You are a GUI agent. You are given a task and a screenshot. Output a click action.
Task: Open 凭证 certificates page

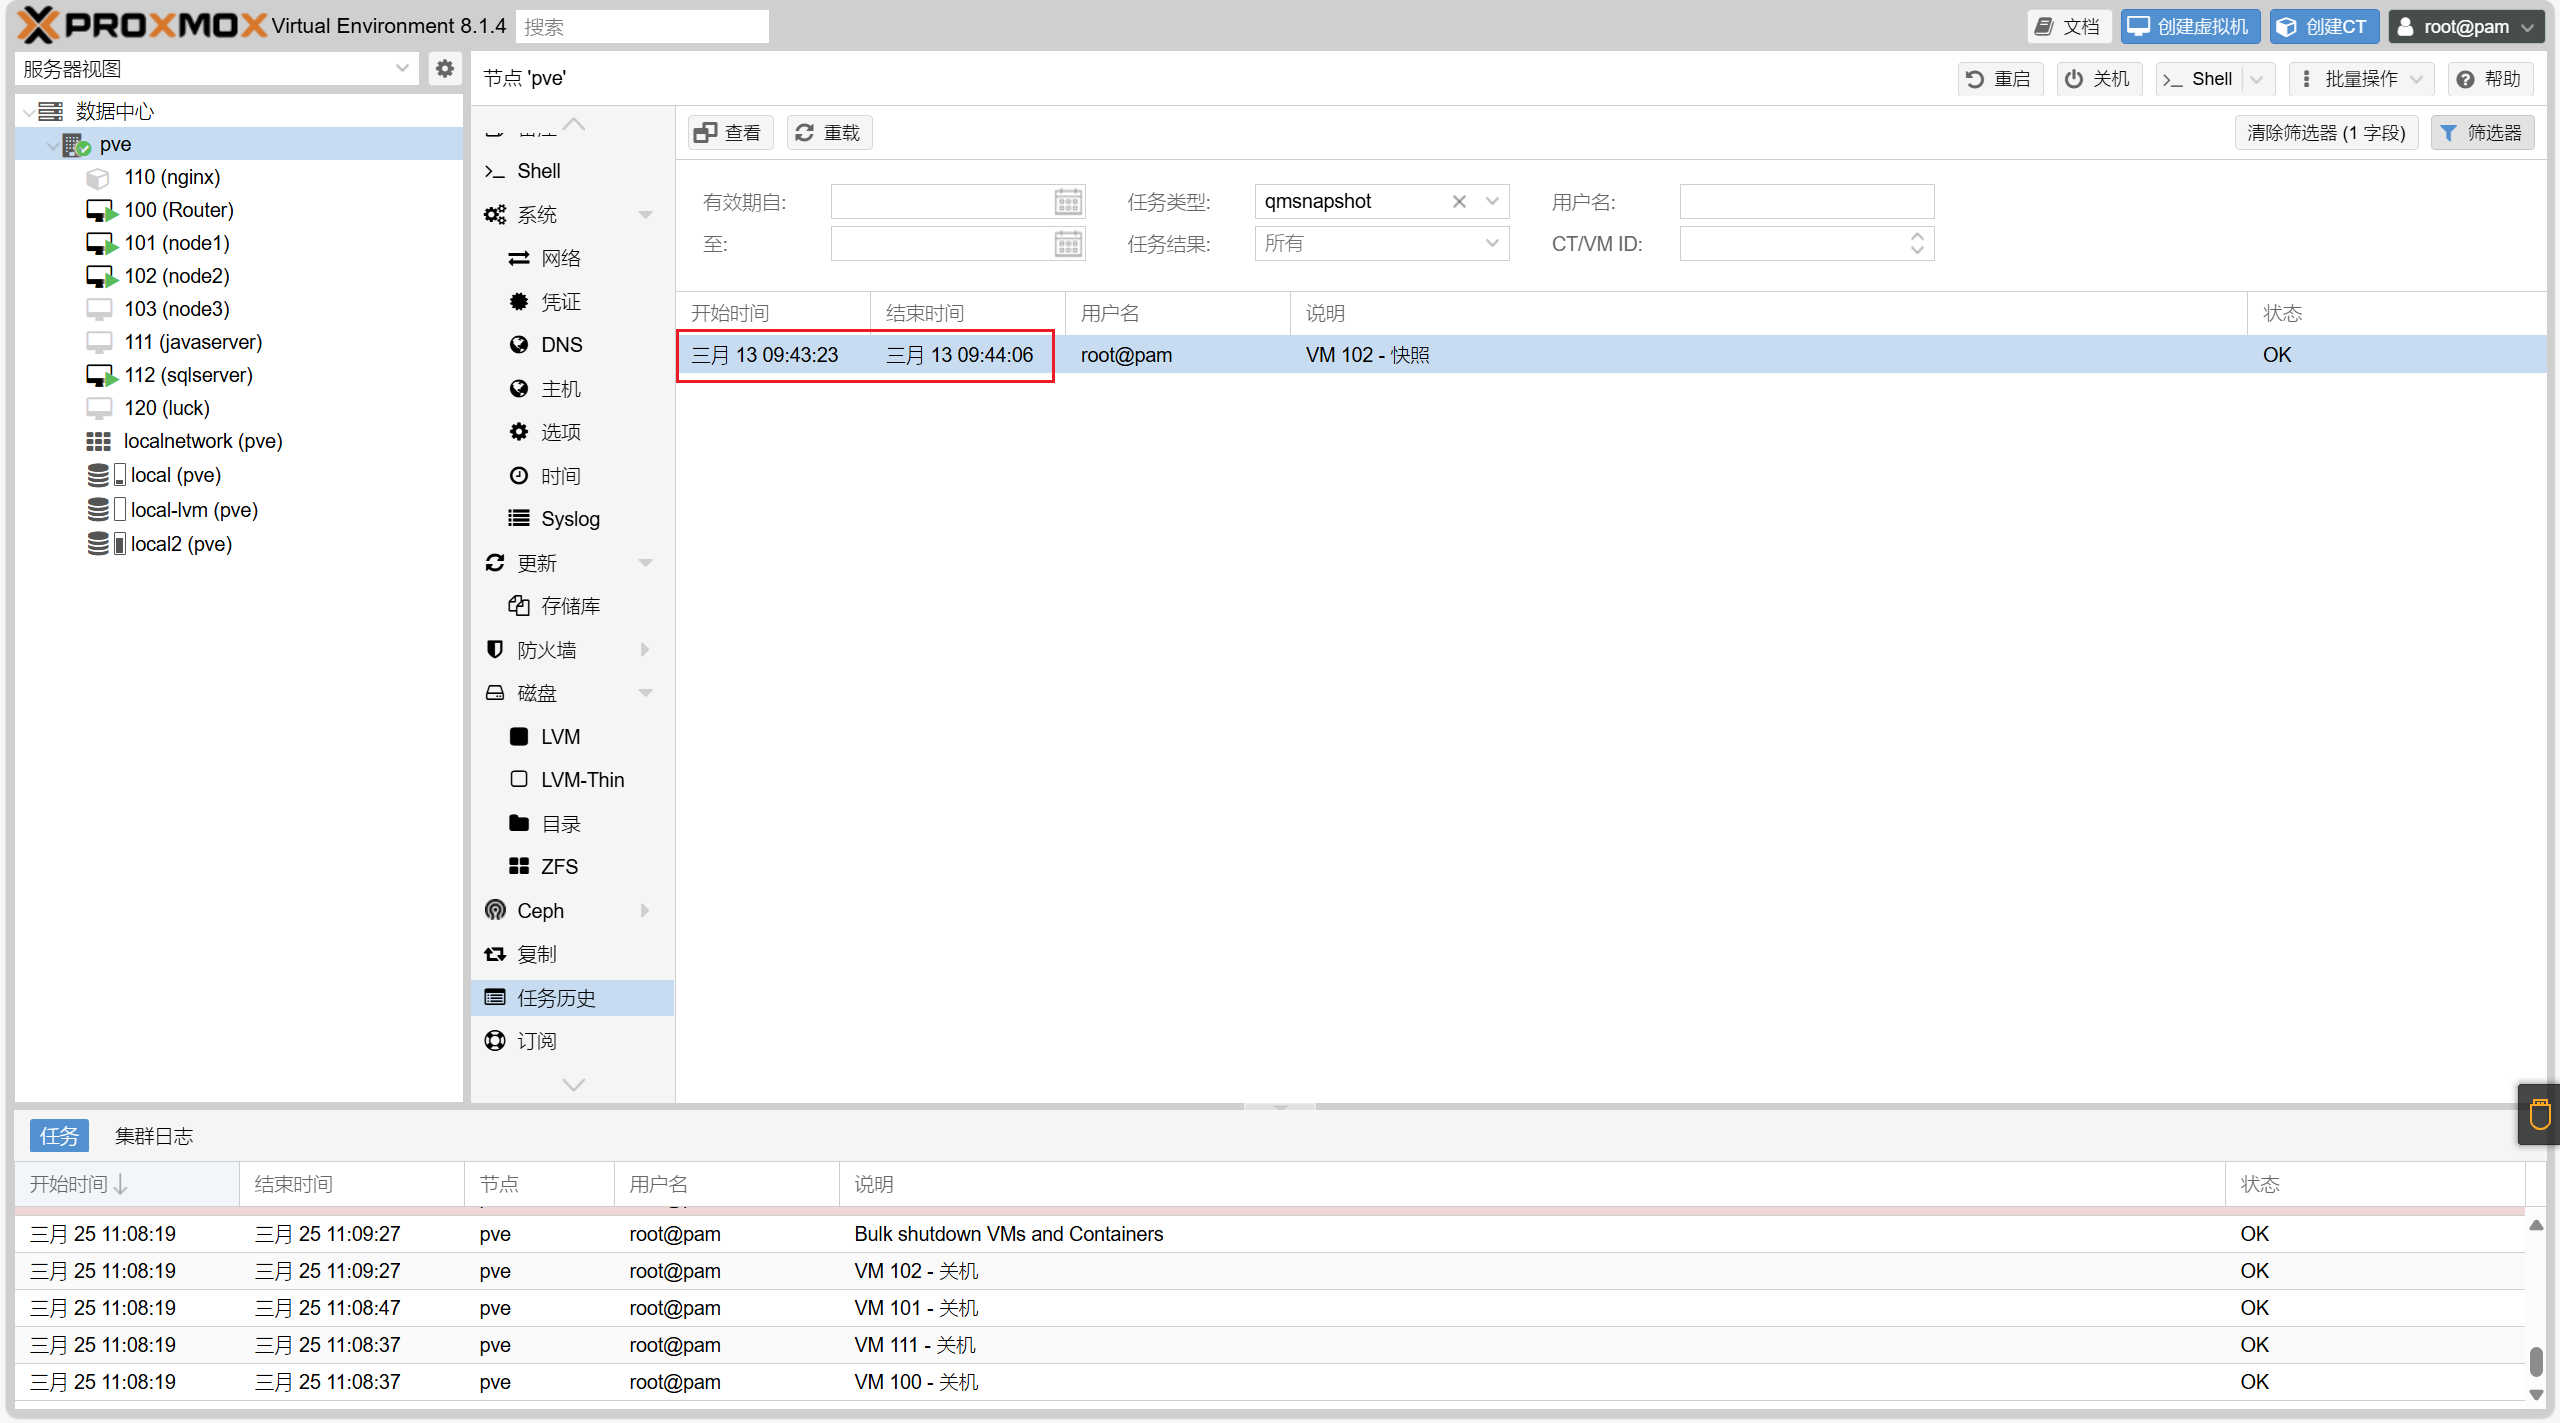click(560, 301)
